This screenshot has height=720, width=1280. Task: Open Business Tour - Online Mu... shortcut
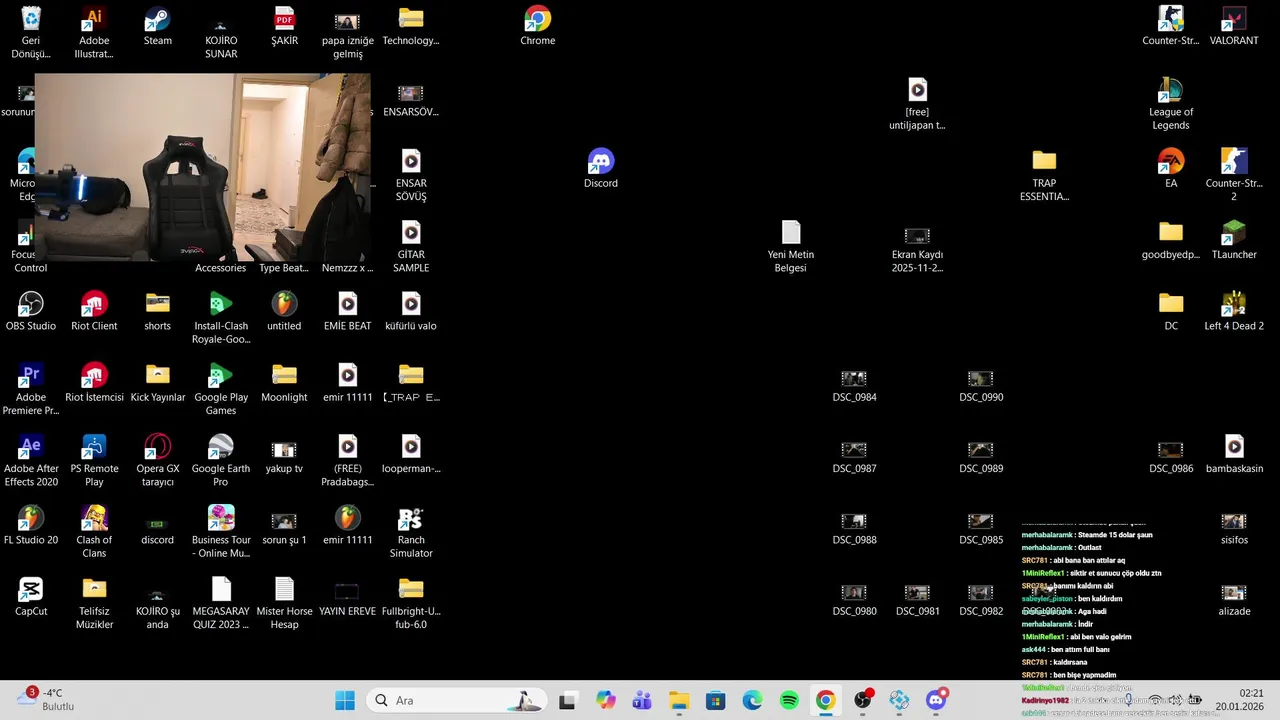pos(221,531)
